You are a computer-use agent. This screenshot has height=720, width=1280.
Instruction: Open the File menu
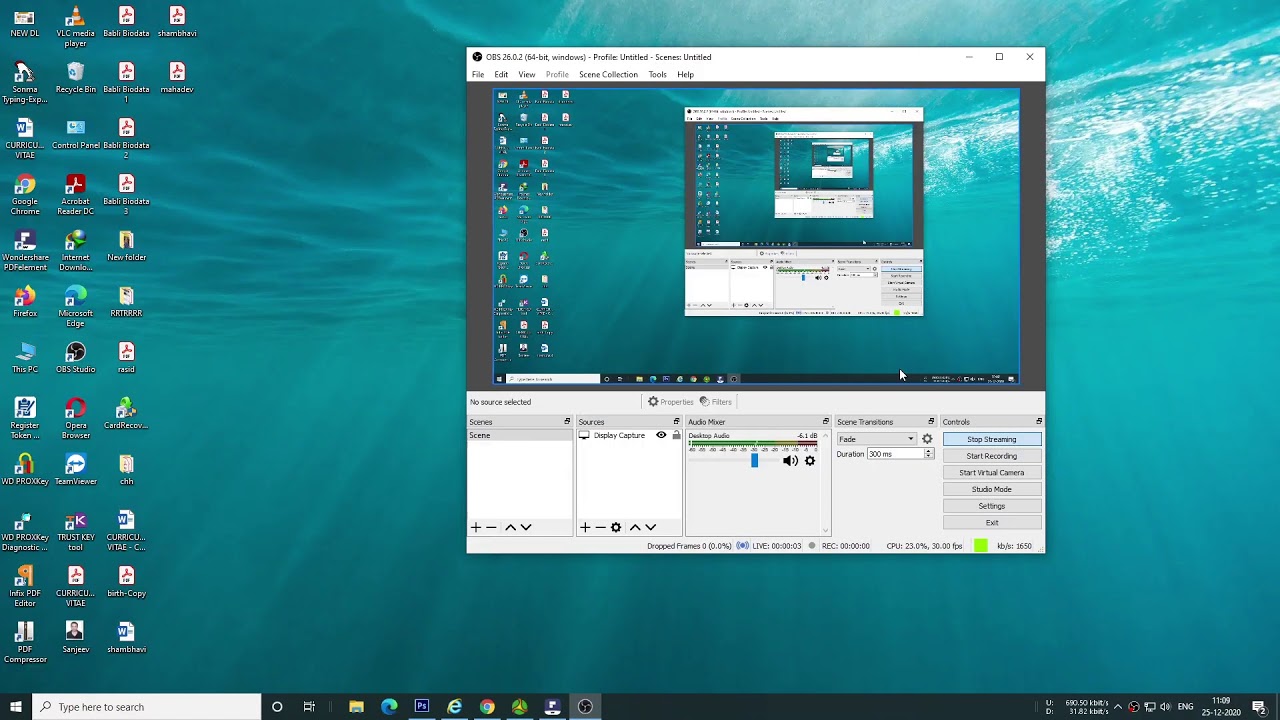[478, 75]
